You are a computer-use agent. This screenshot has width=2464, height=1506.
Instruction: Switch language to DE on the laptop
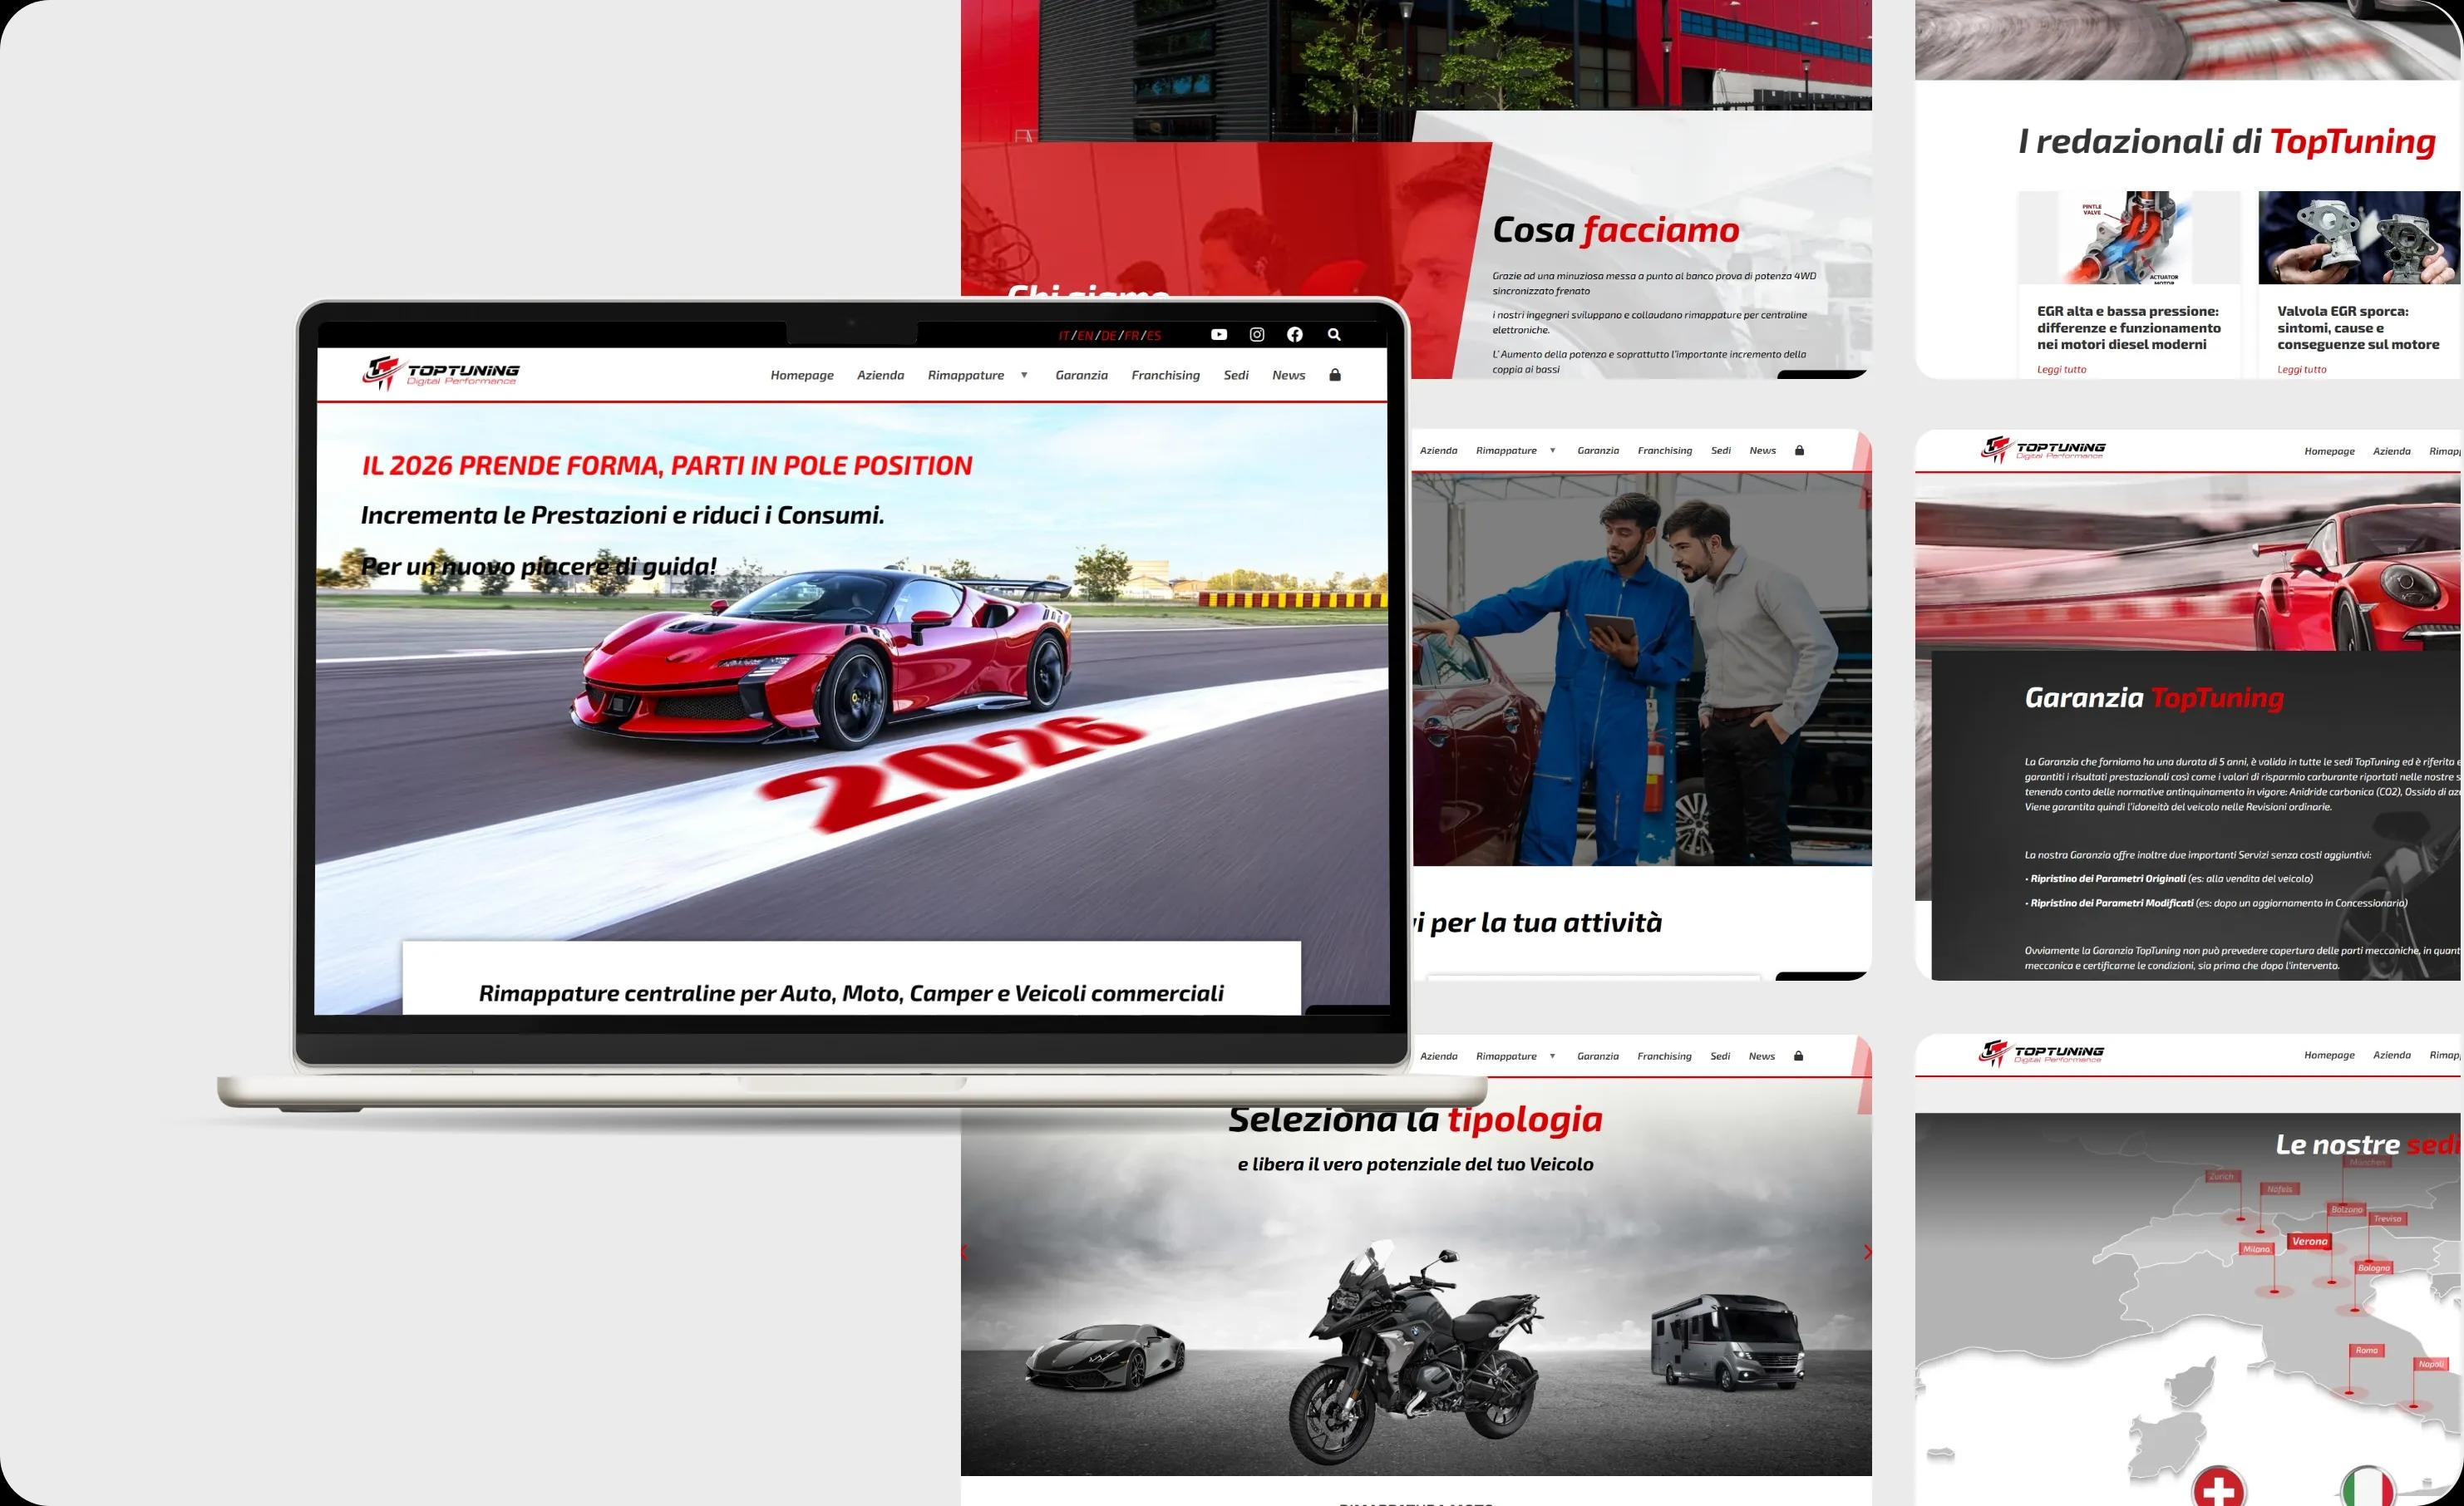tap(1108, 336)
